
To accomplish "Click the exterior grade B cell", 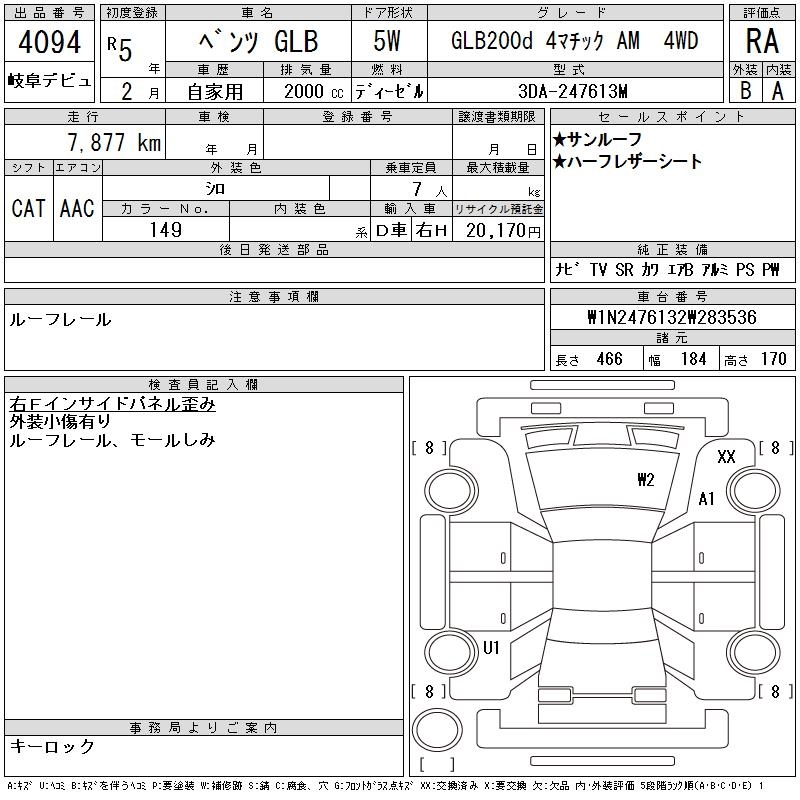I will (745, 91).
